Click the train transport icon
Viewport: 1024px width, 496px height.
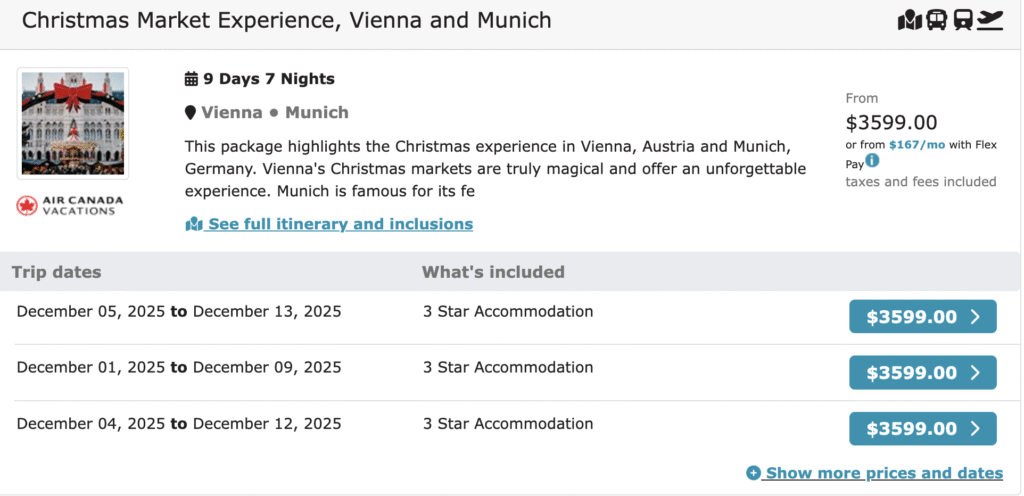(963, 20)
